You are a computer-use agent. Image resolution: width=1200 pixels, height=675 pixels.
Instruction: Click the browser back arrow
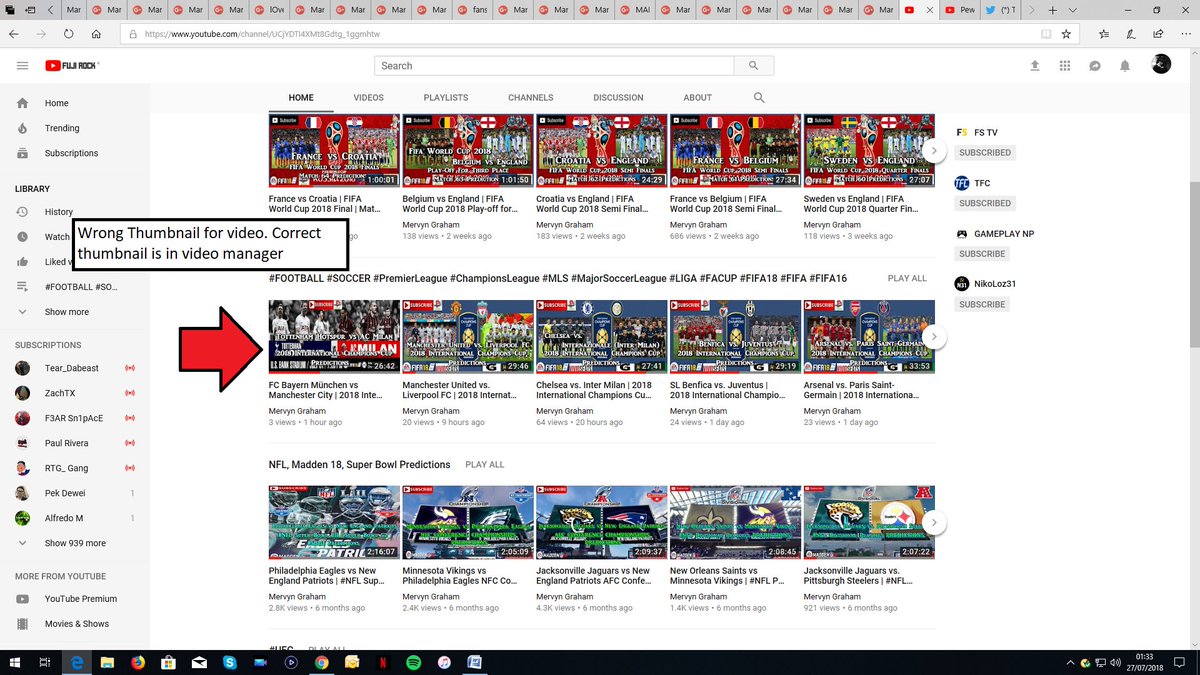(x=15, y=33)
